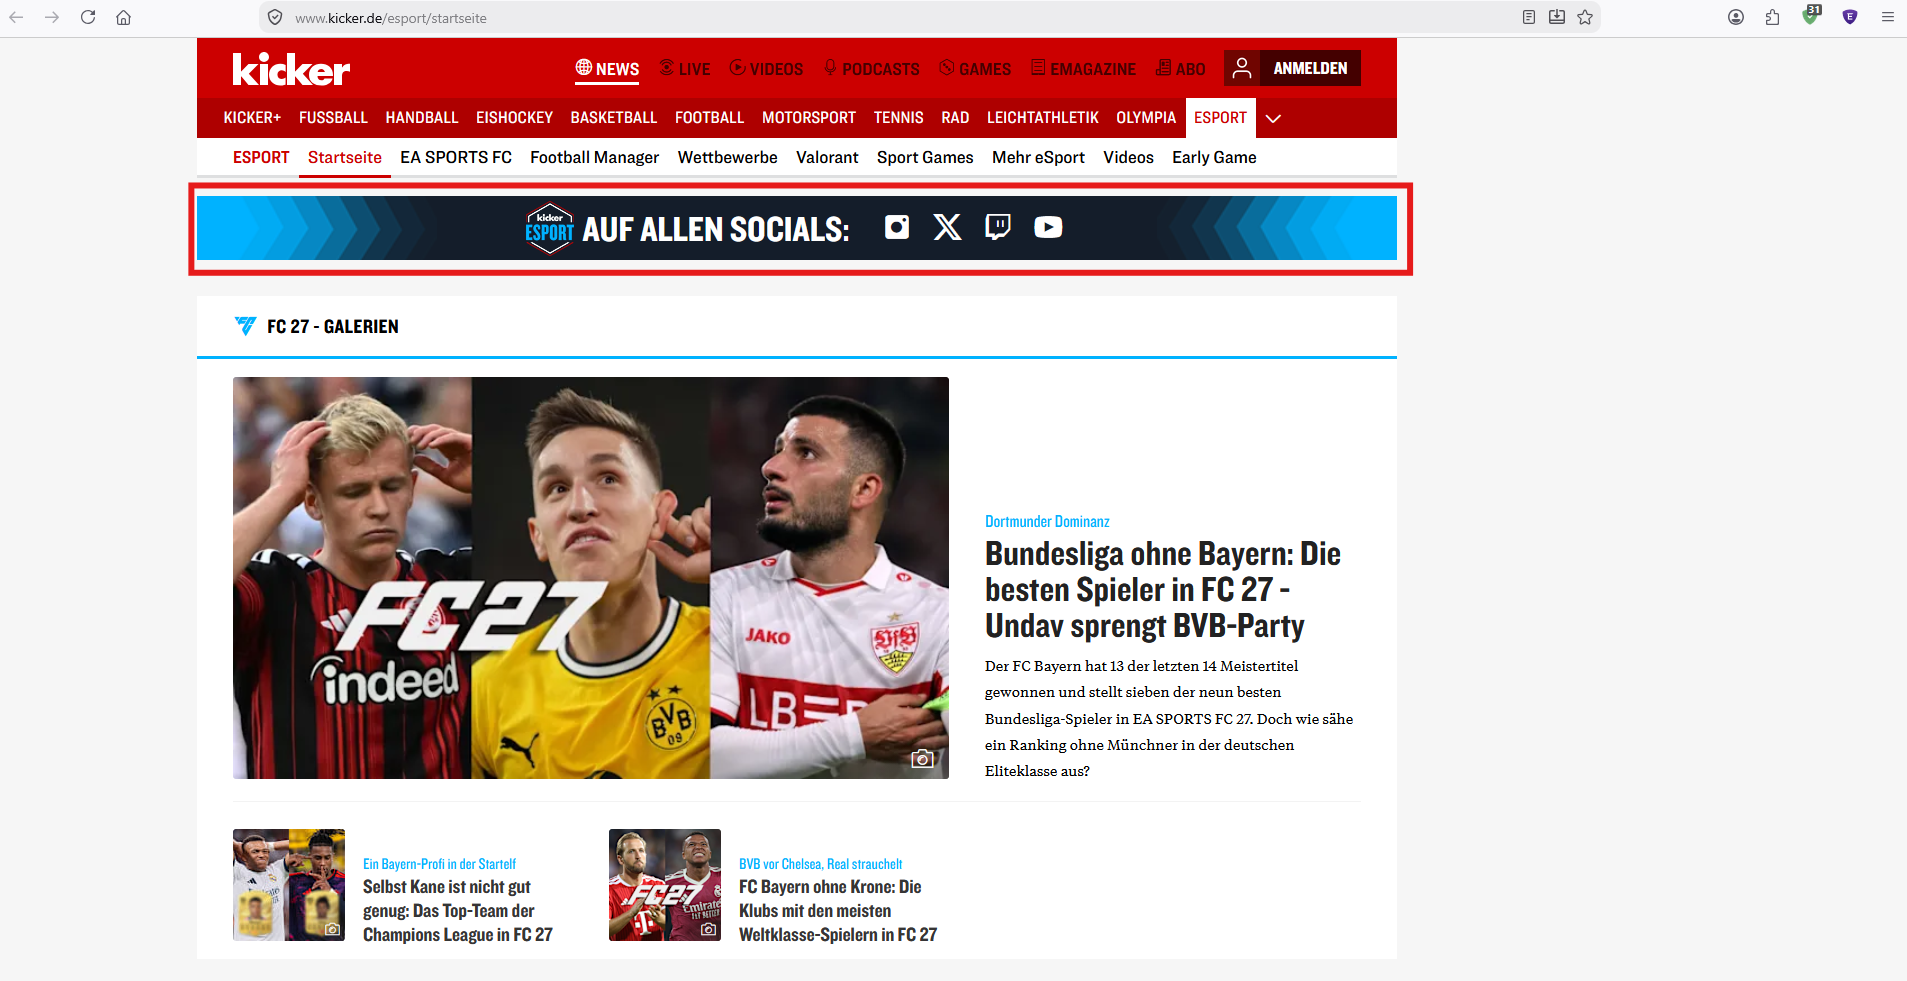This screenshot has width=1907, height=981.
Task: Open the extensions puzzle icon
Action: click(1773, 17)
